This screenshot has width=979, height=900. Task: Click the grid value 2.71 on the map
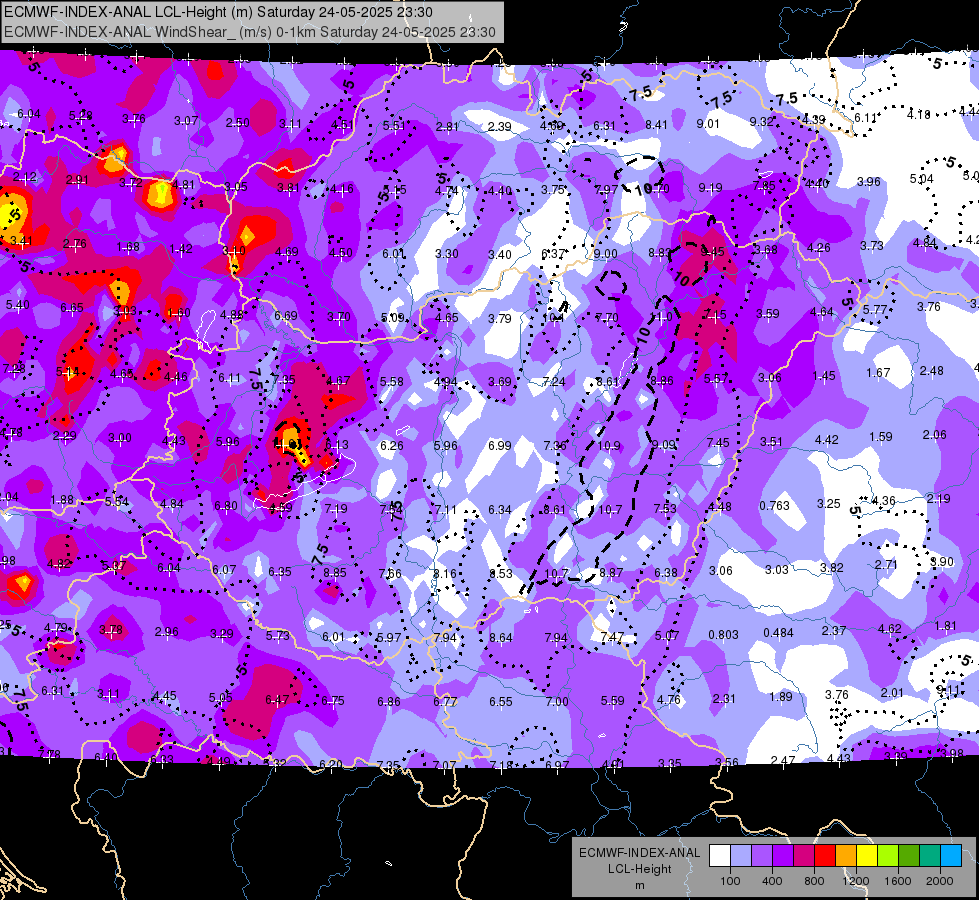[x=885, y=564]
